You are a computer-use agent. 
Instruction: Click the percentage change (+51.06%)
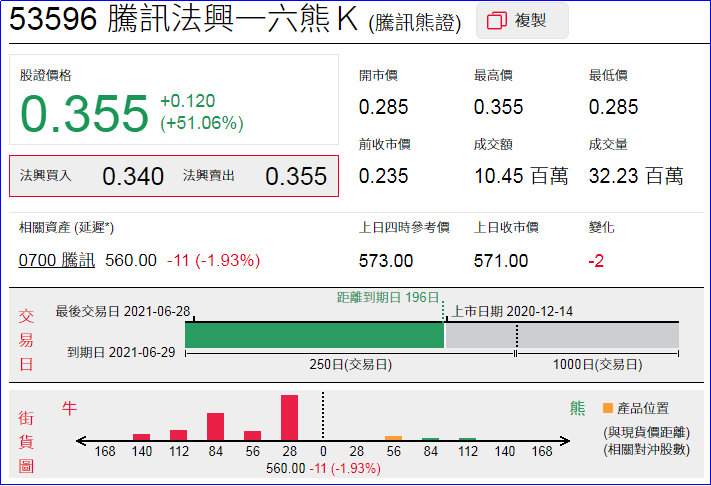pos(202,123)
